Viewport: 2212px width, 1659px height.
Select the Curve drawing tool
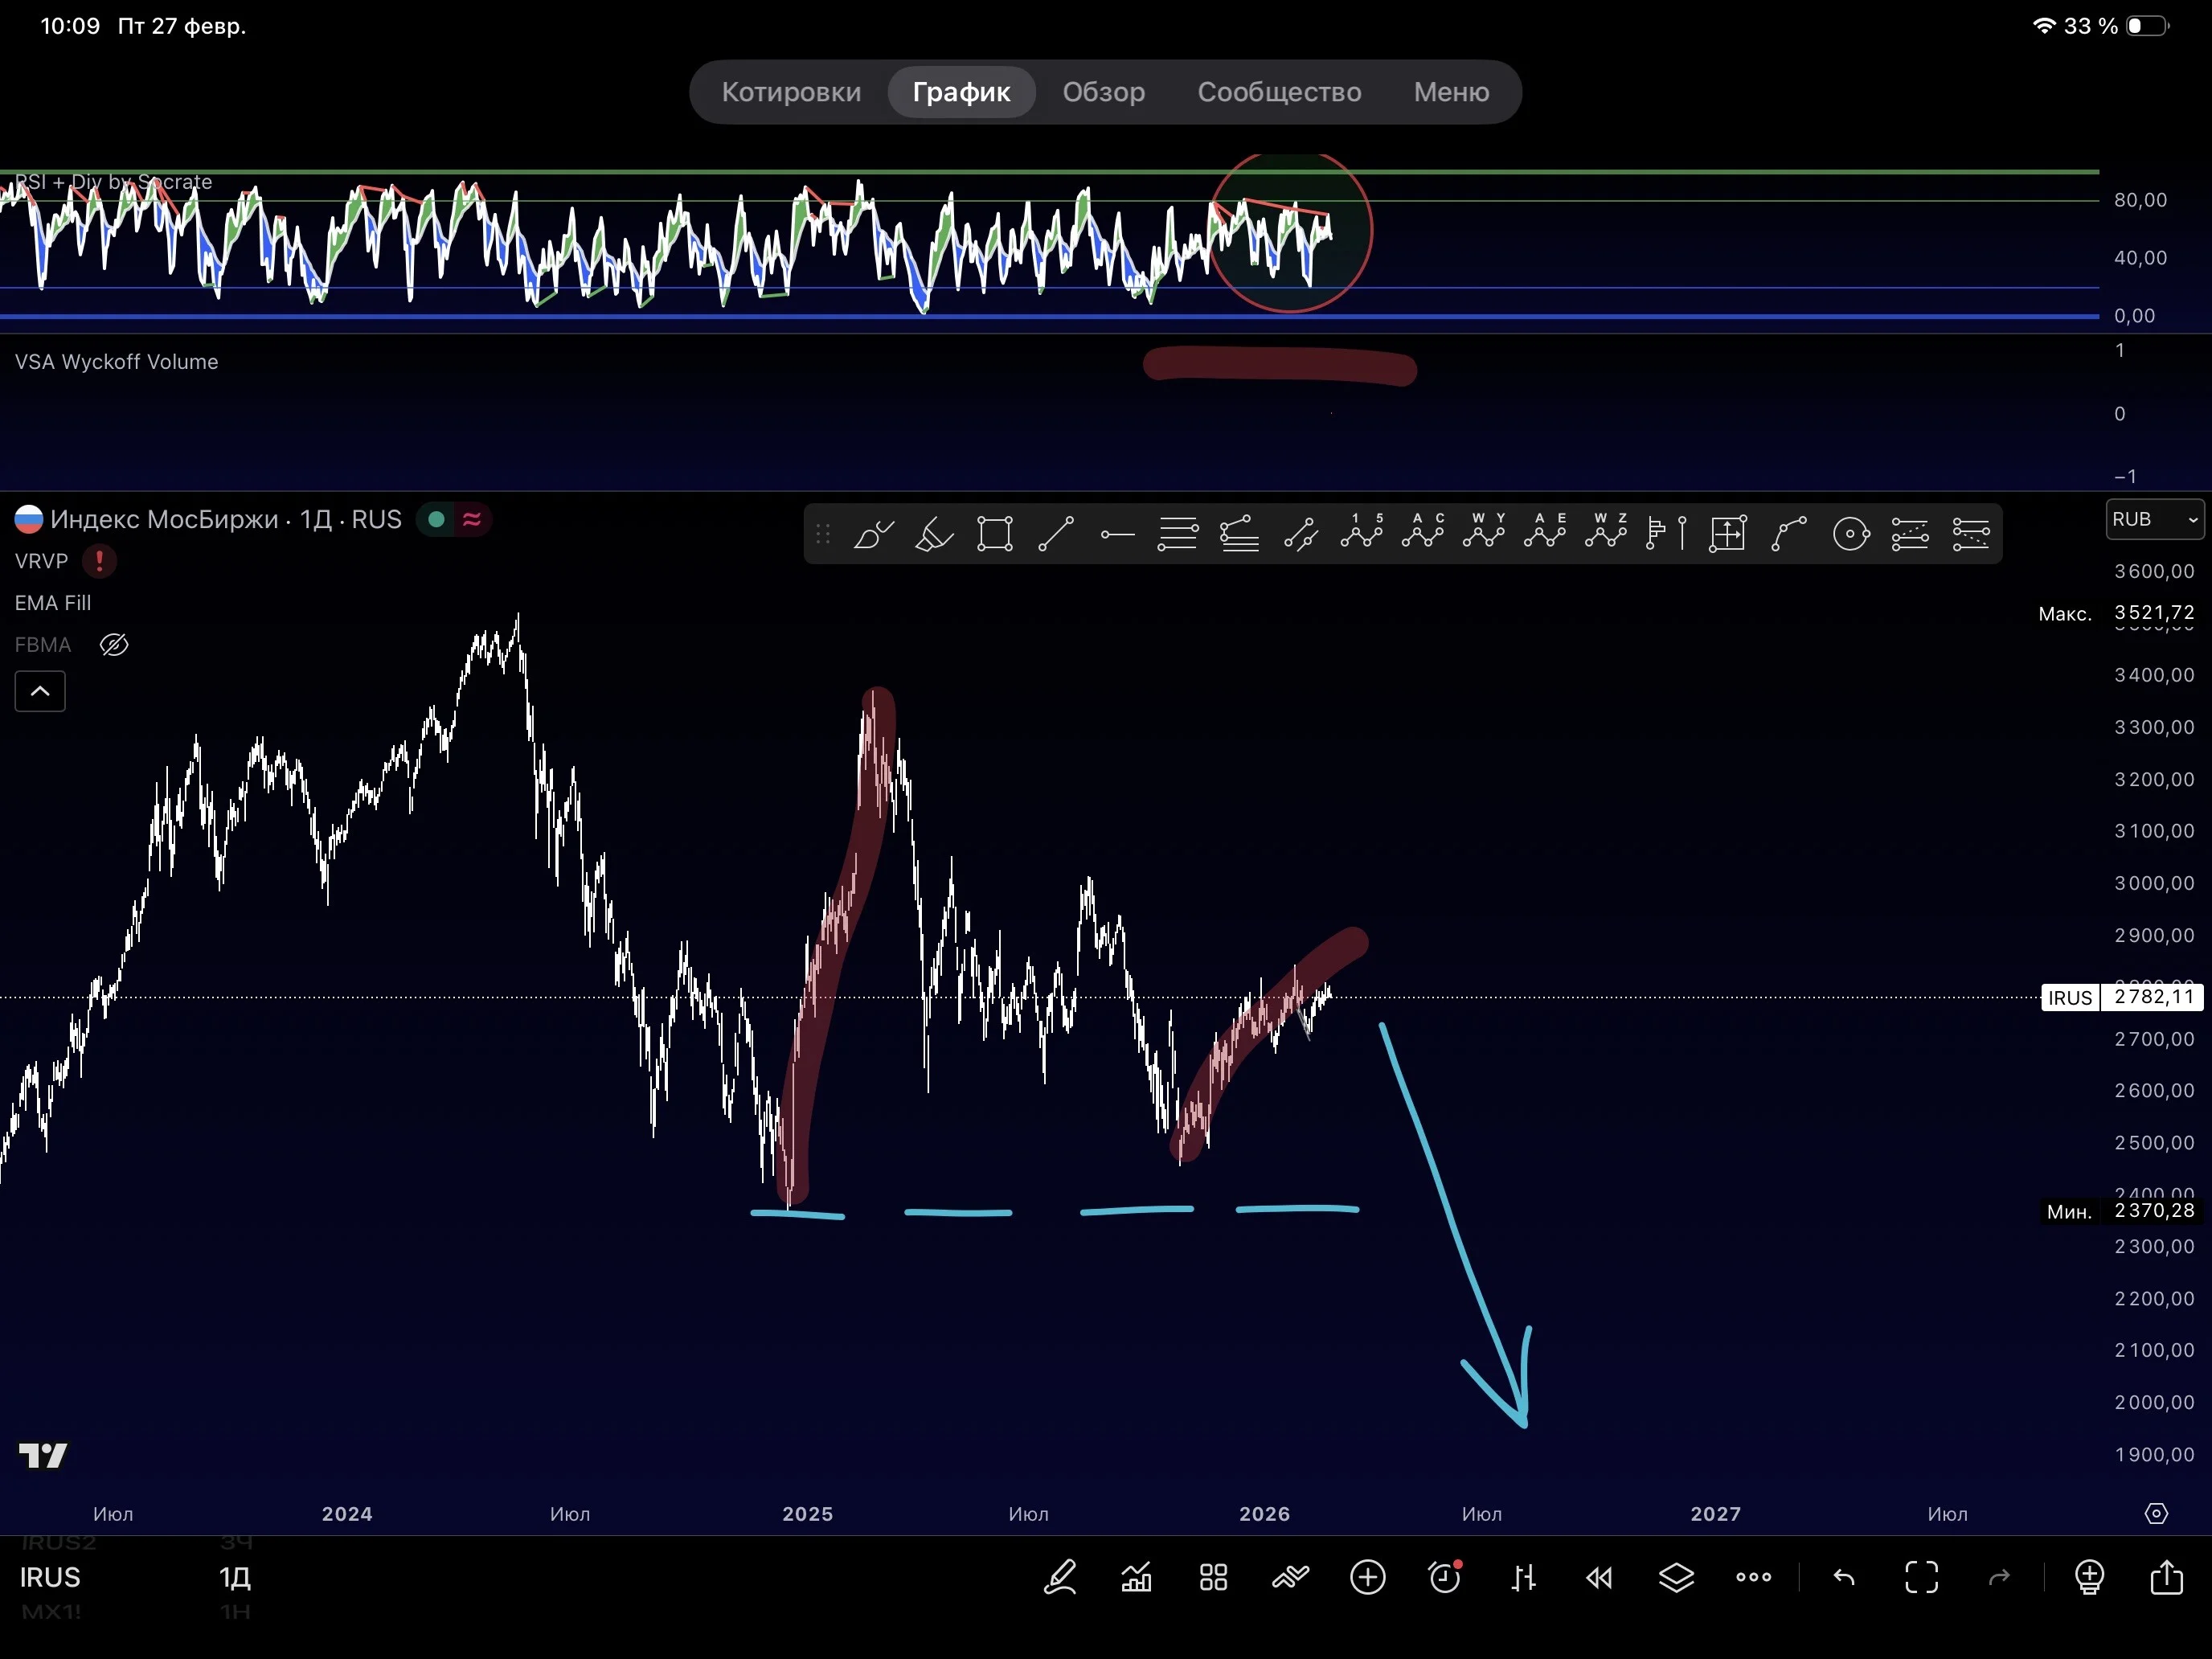tap(1789, 534)
